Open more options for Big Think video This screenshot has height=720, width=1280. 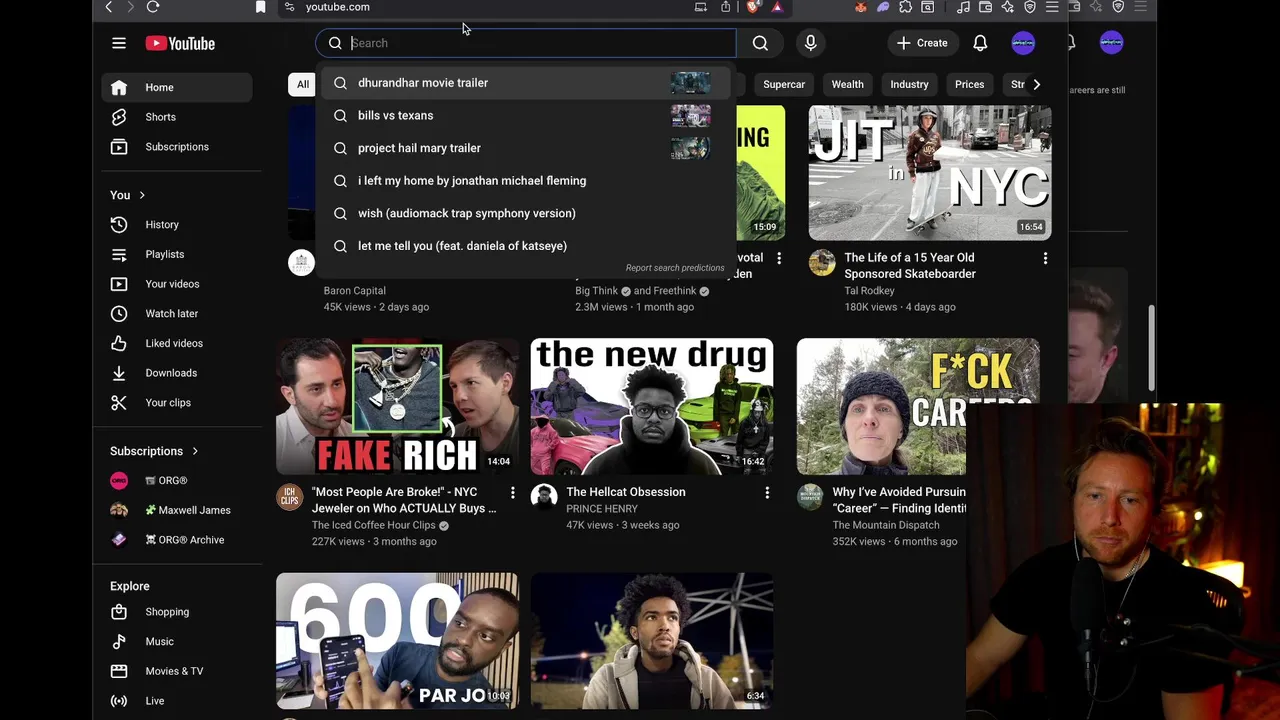point(779,258)
